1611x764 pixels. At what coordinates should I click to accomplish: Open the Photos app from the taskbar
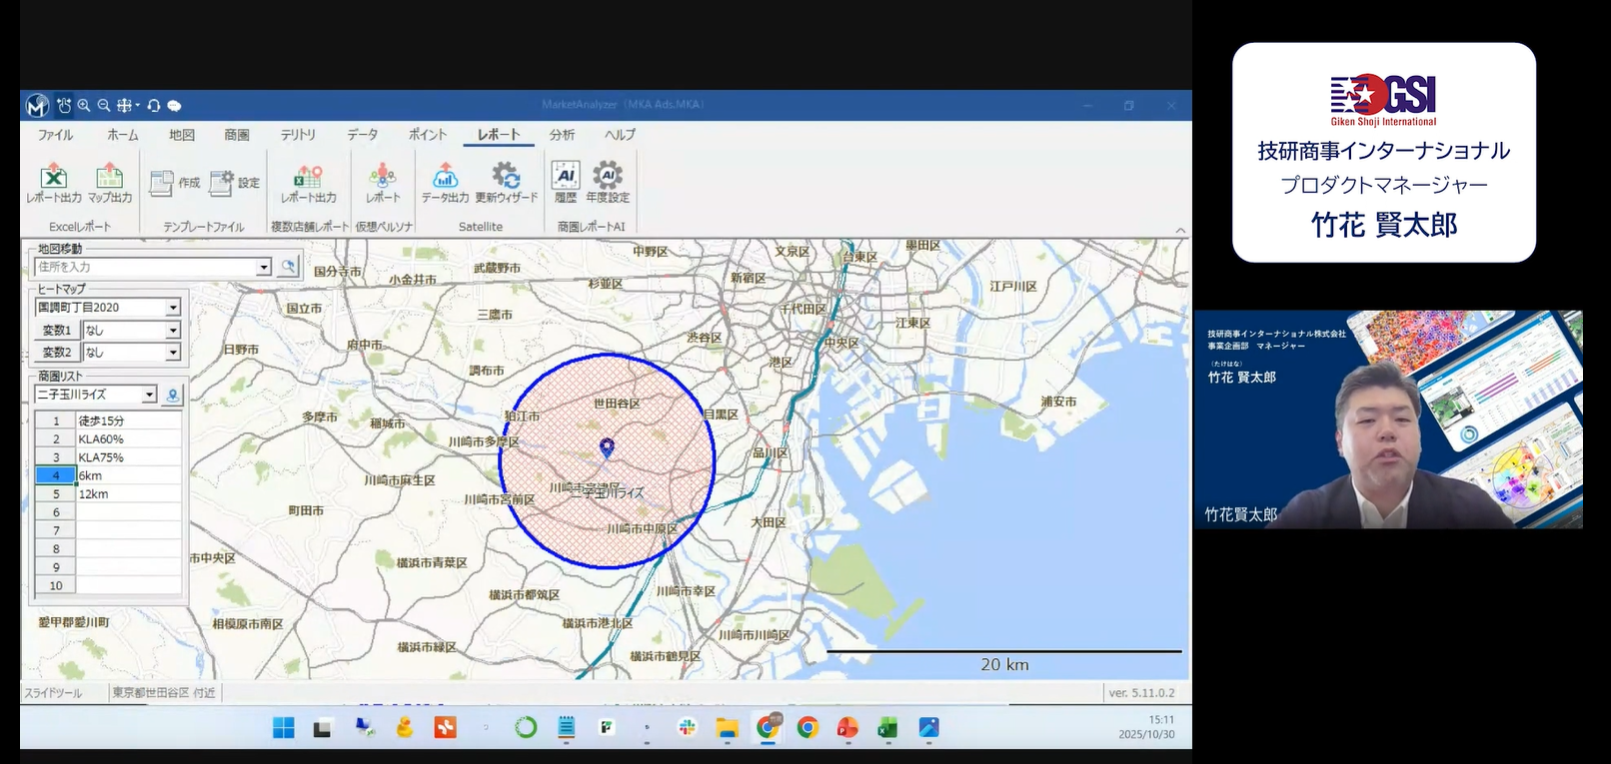click(929, 728)
